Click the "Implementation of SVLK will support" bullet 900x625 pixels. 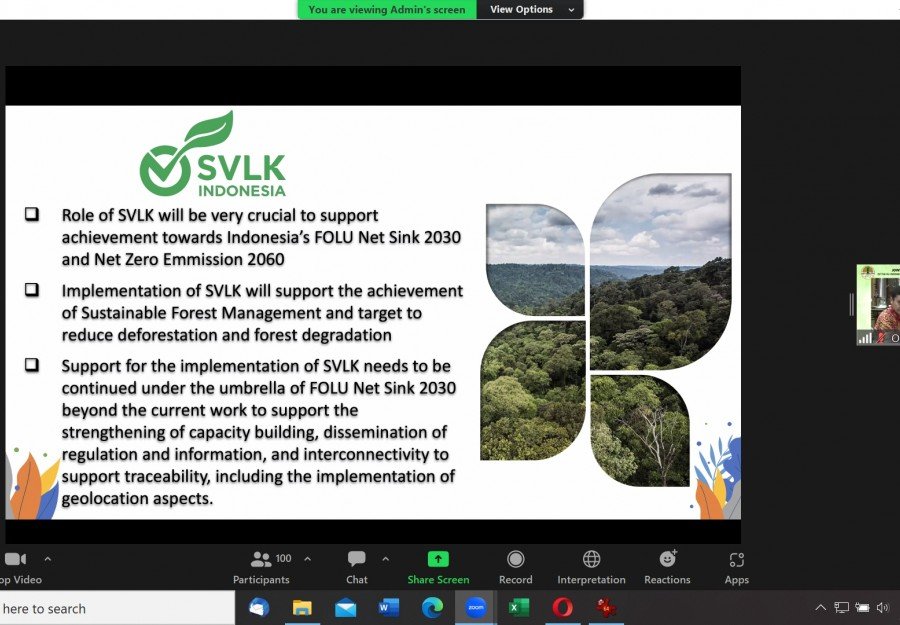262,313
